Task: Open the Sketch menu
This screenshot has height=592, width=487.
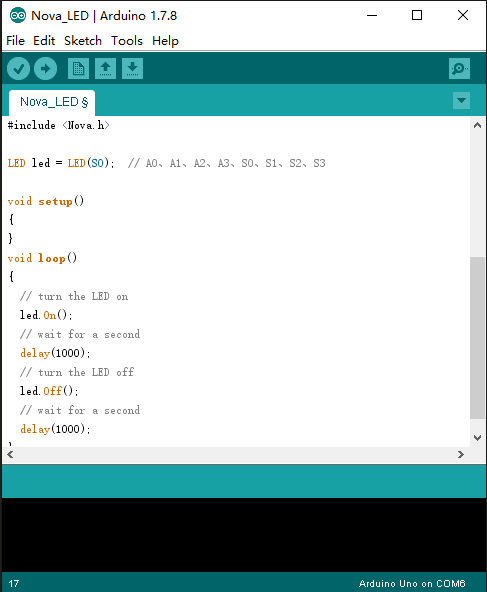Action: point(83,40)
